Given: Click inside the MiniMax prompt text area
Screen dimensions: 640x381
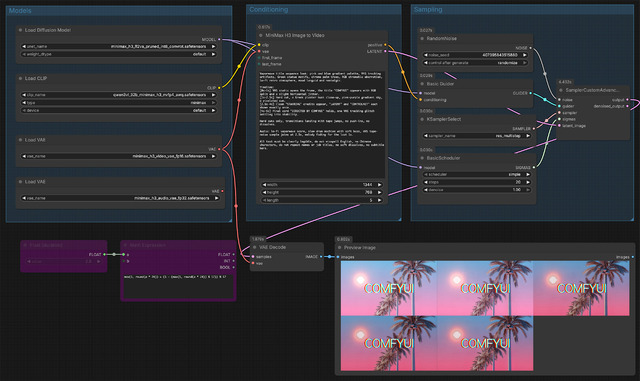Looking at the screenshot, I should coord(322,124).
